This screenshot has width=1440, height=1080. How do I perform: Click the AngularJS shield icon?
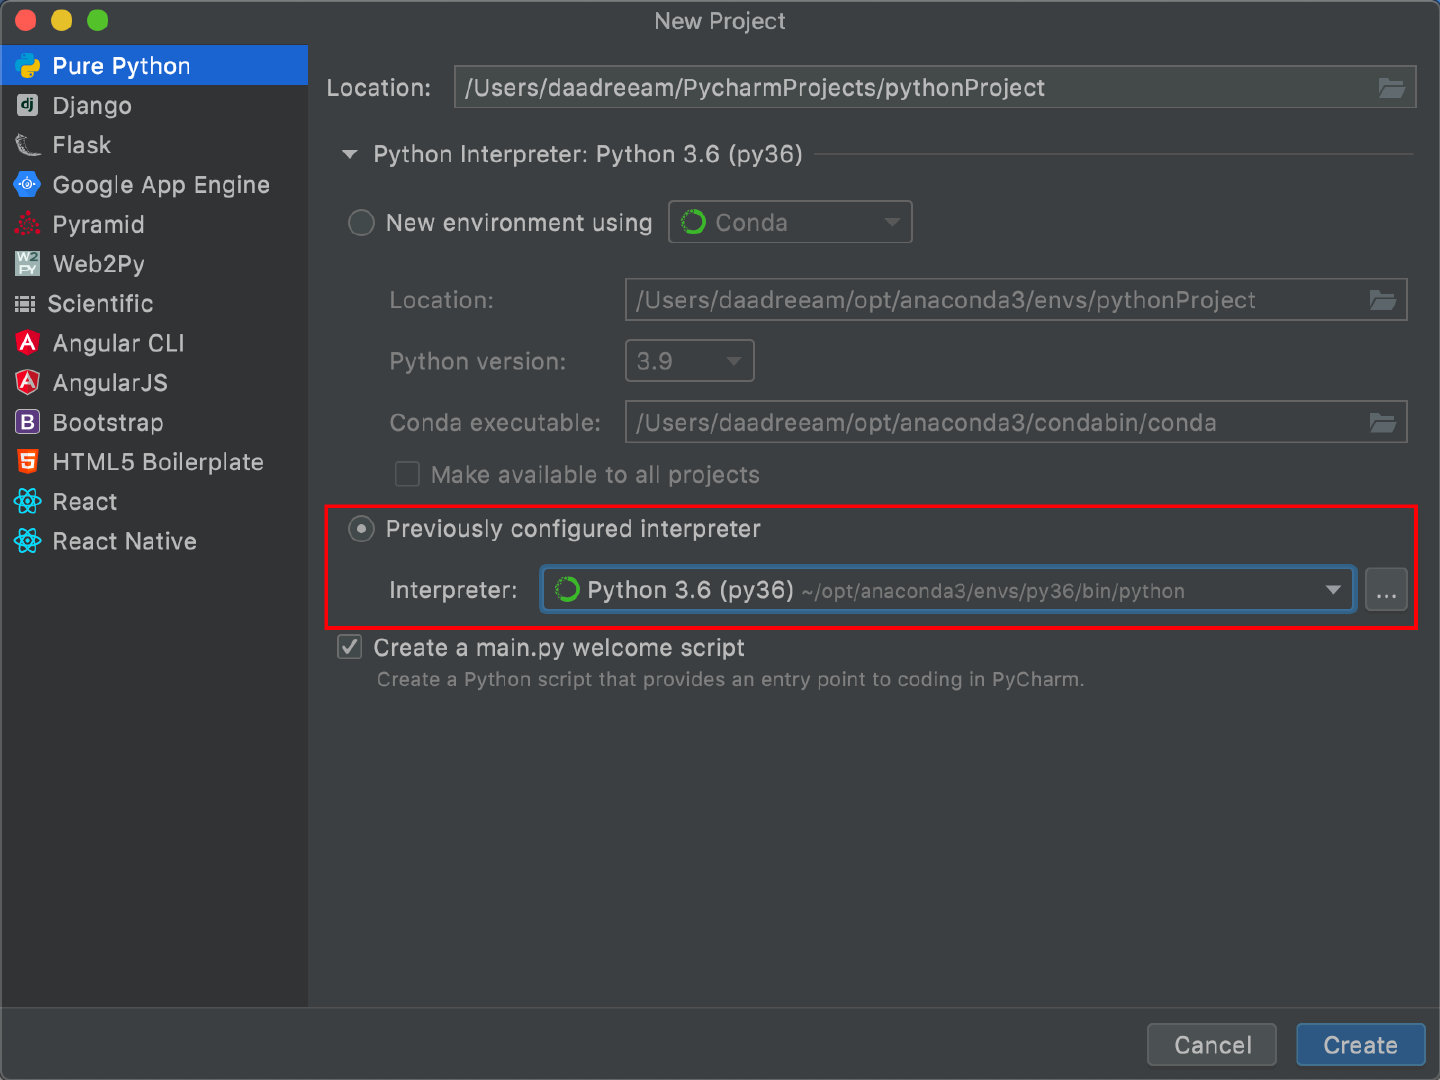tap(28, 382)
